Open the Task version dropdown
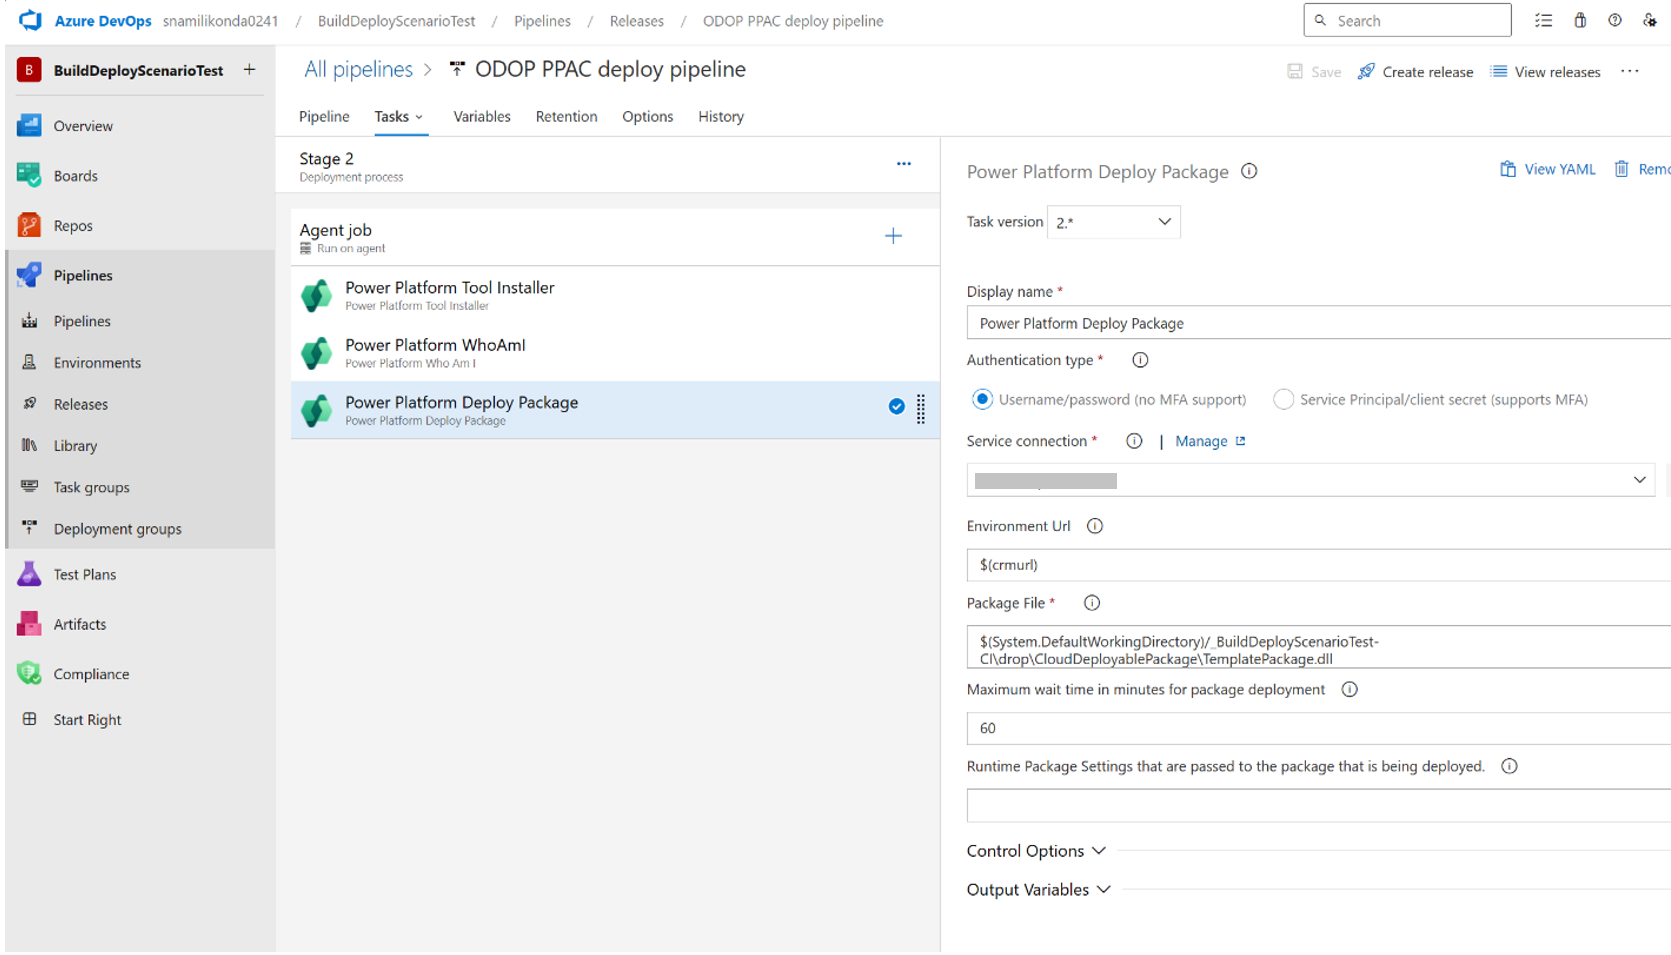This screenshot has width=1671, height=955. [1113, 221]
